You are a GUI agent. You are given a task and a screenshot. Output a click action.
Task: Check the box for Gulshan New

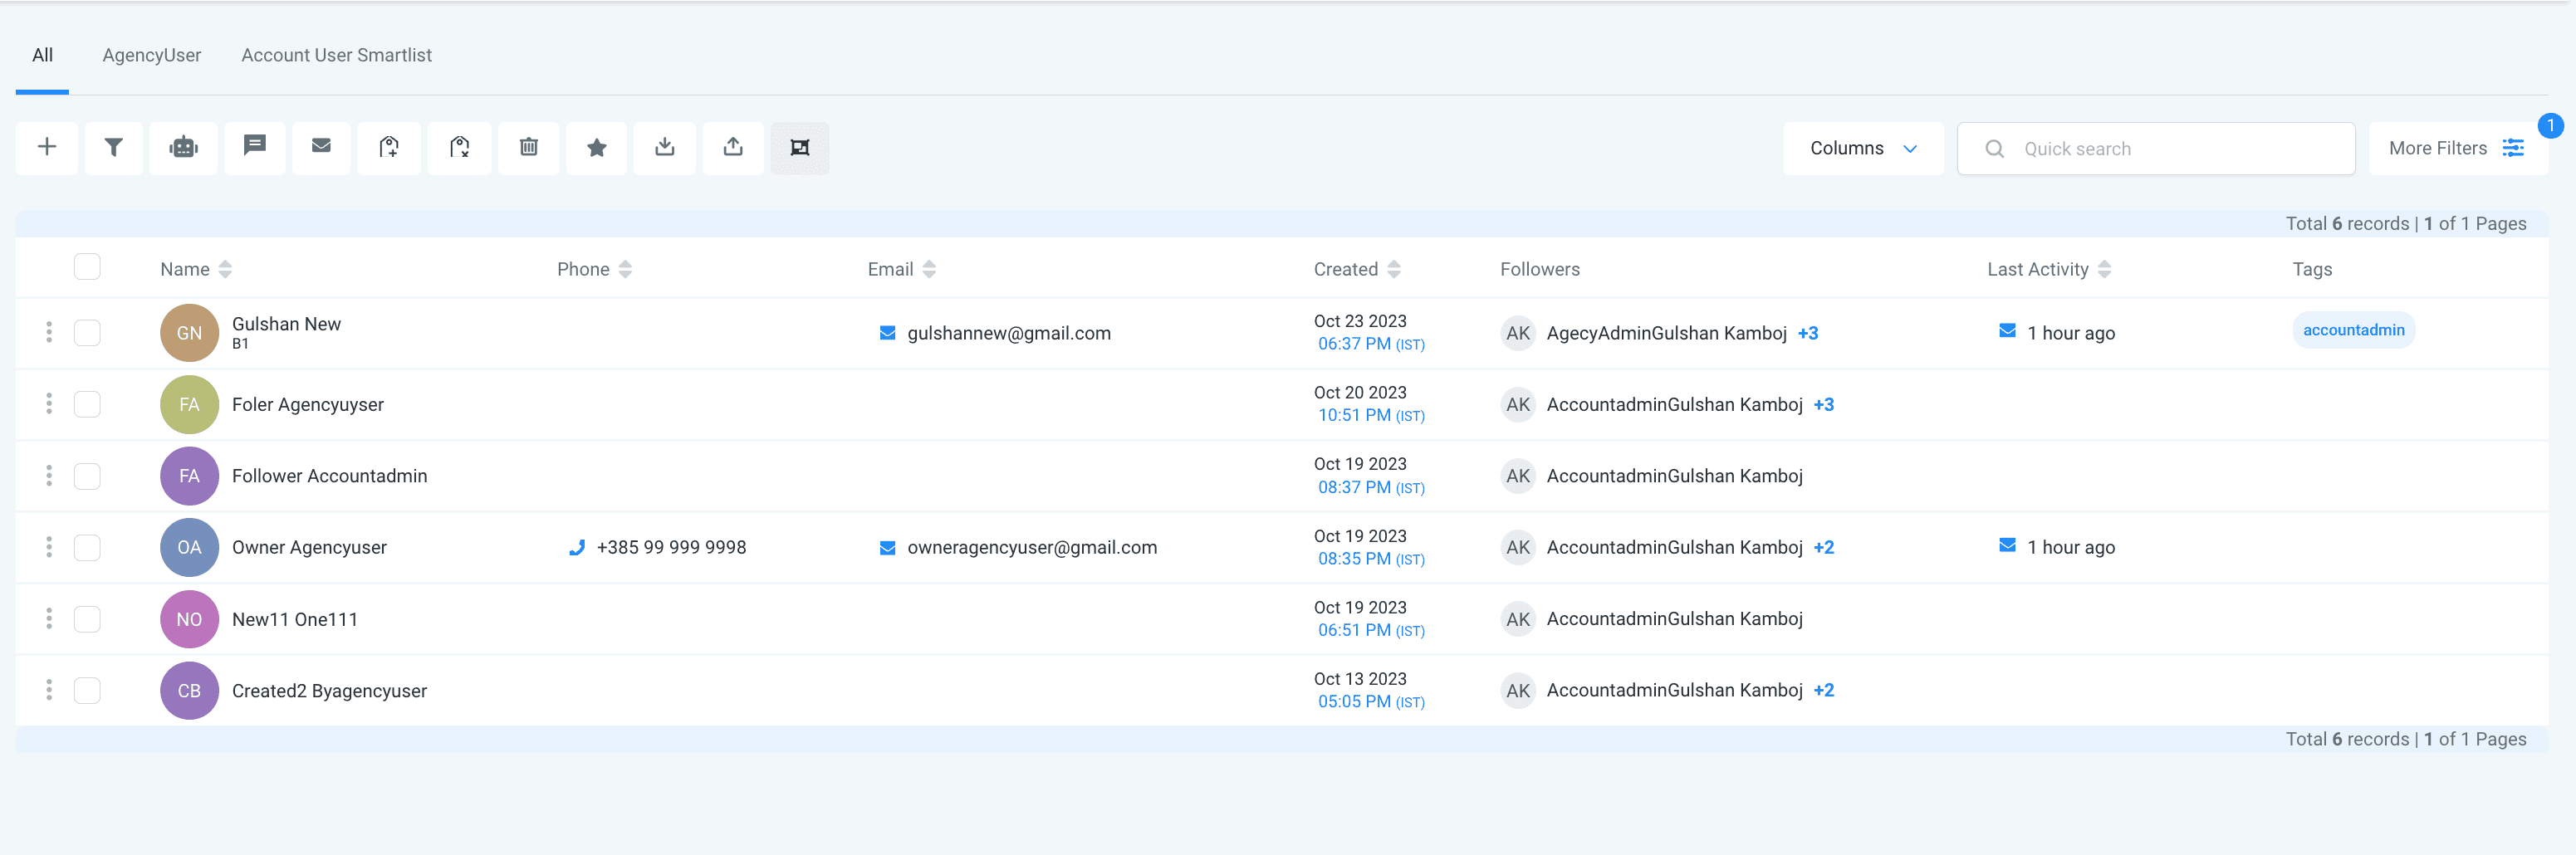[87, 332]
